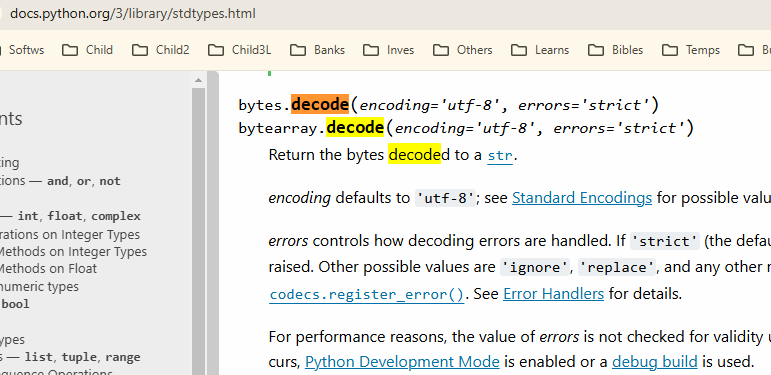The image size is (771, 375).
Task: Open the Standard Encodings link
Action: click(582, 198)
